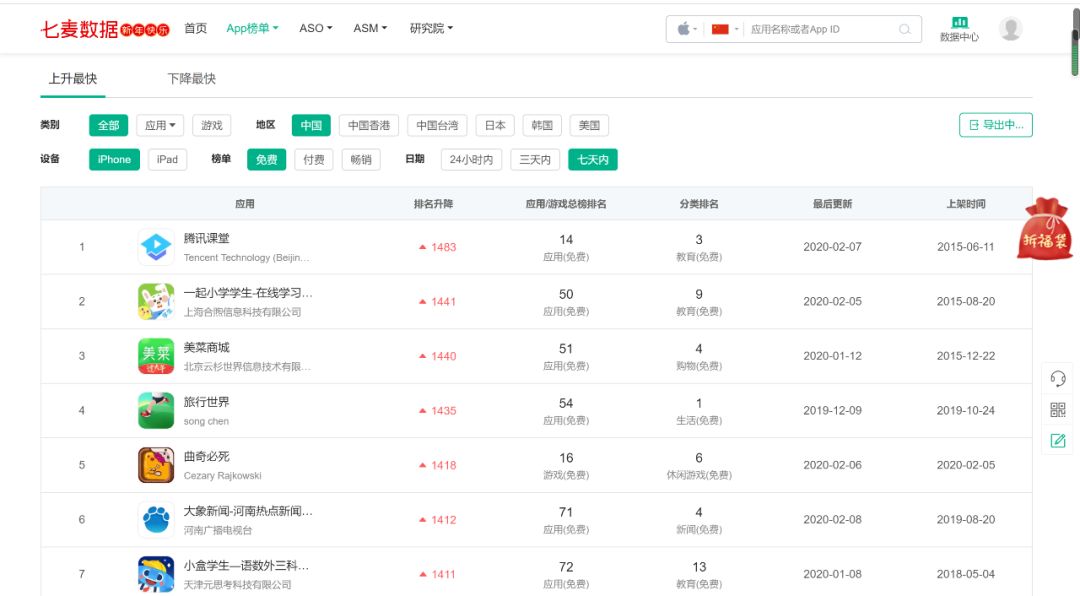Click the 曲奇必死 game icon
This screenshot has width=1080, height=596.
click(x=156, y=465)
